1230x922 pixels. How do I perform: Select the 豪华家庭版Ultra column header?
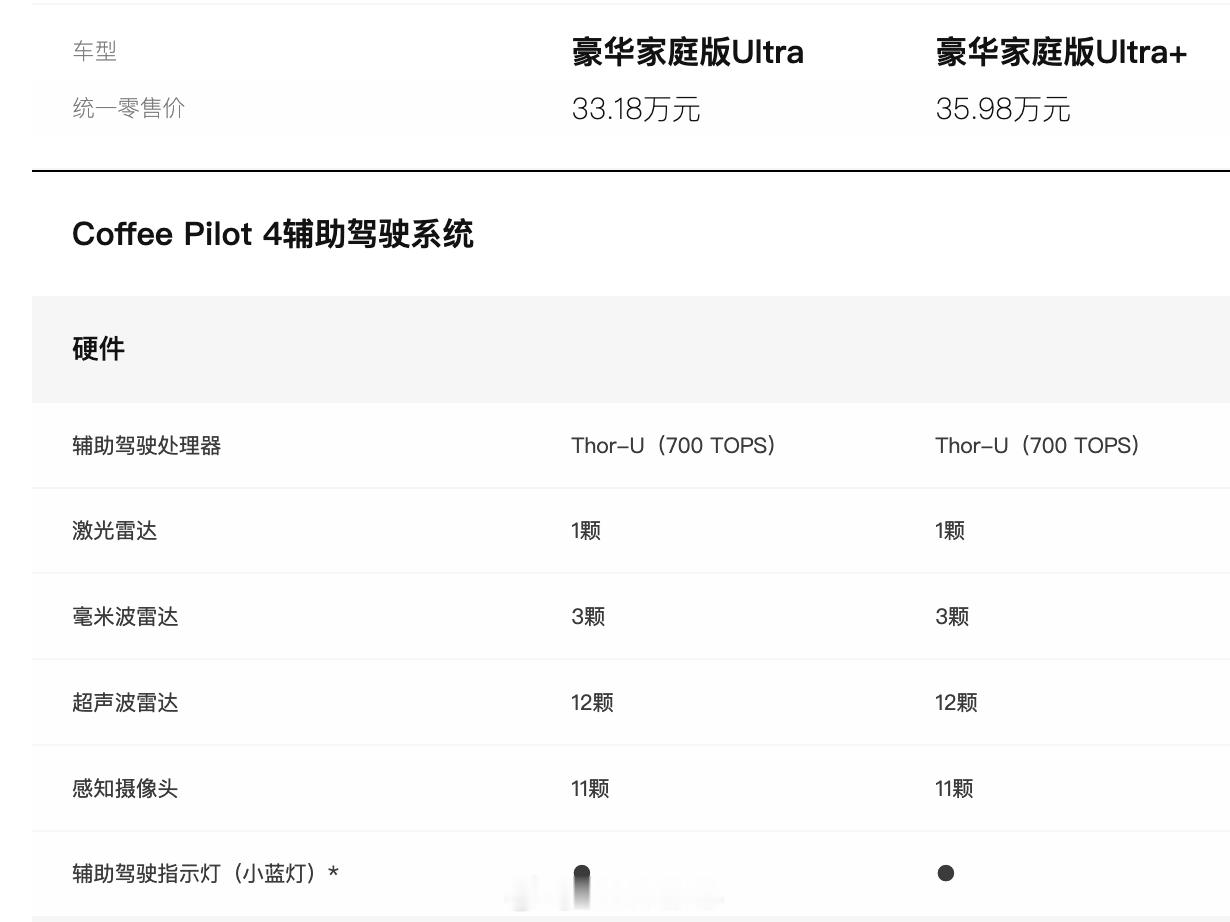tap(688, 52)
